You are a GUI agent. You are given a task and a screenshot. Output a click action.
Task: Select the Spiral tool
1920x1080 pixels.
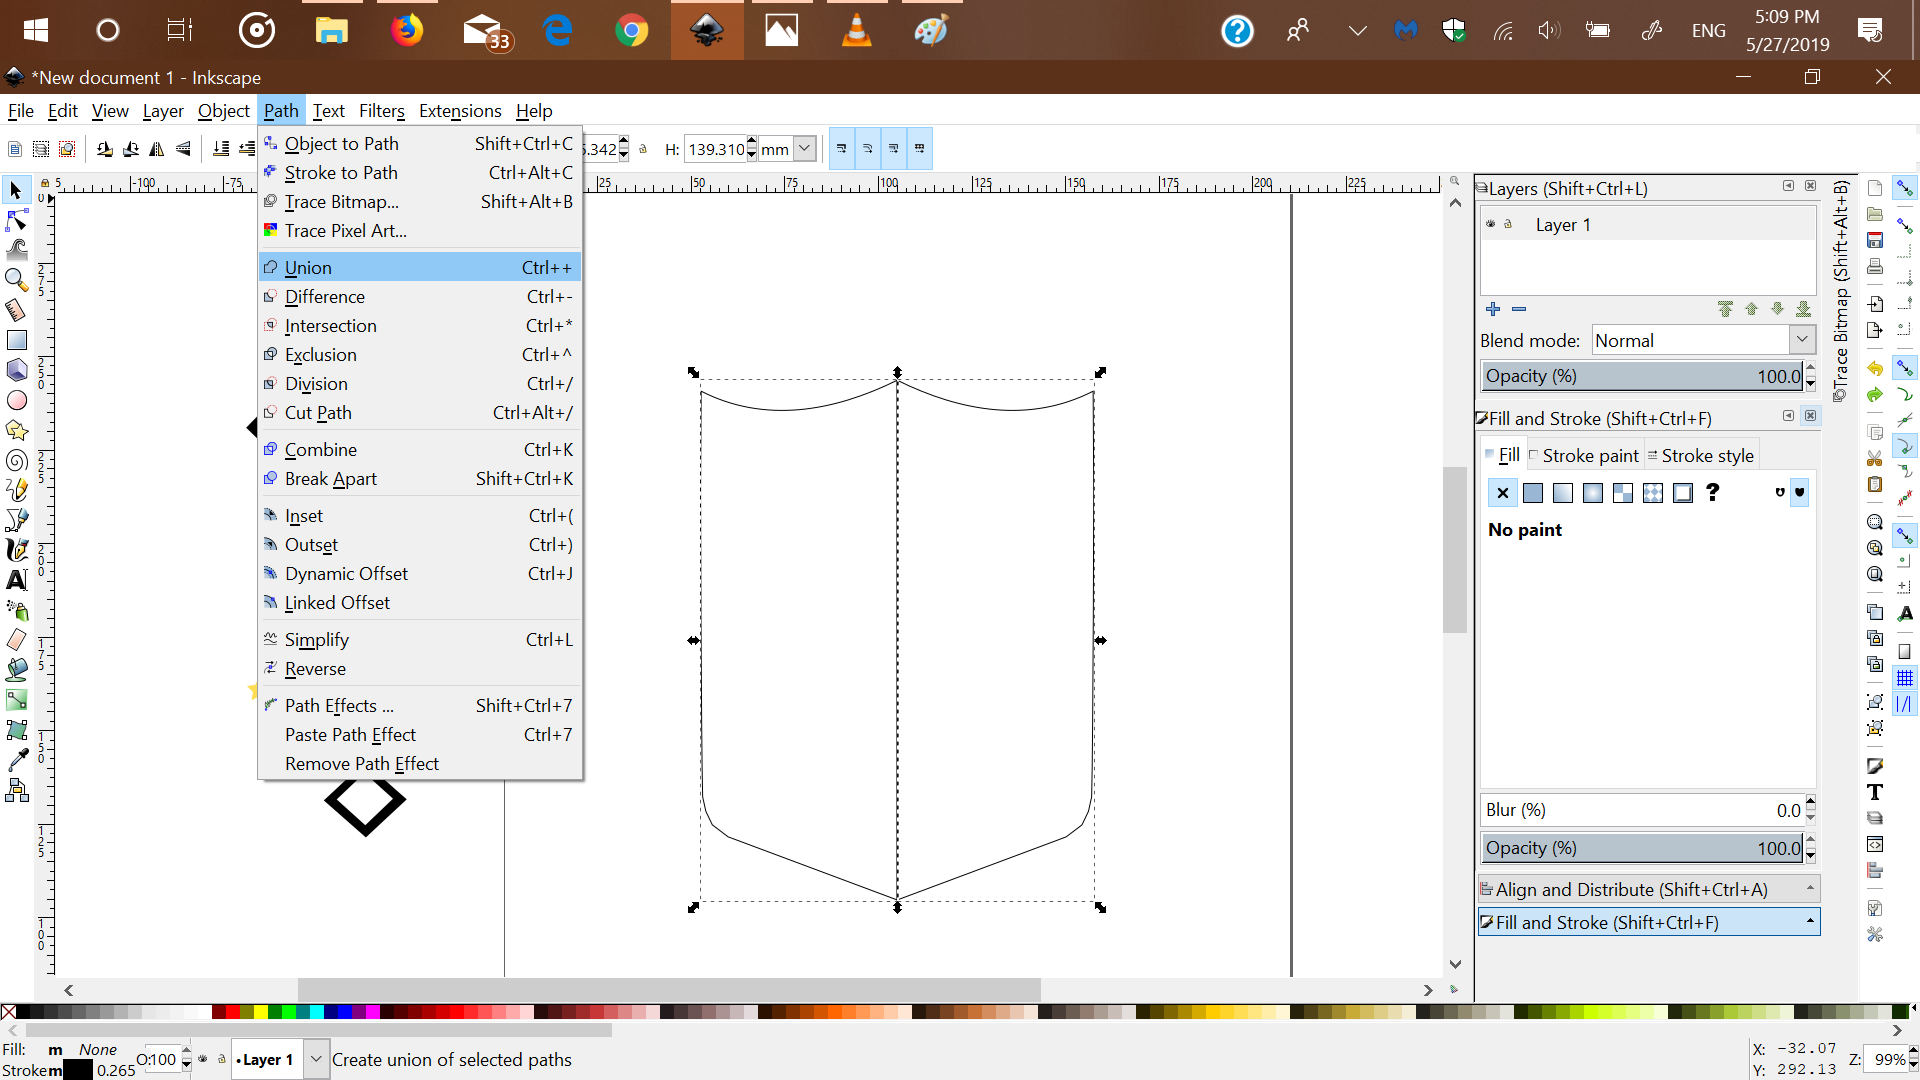pyautogui.click(x=17, y=460)
